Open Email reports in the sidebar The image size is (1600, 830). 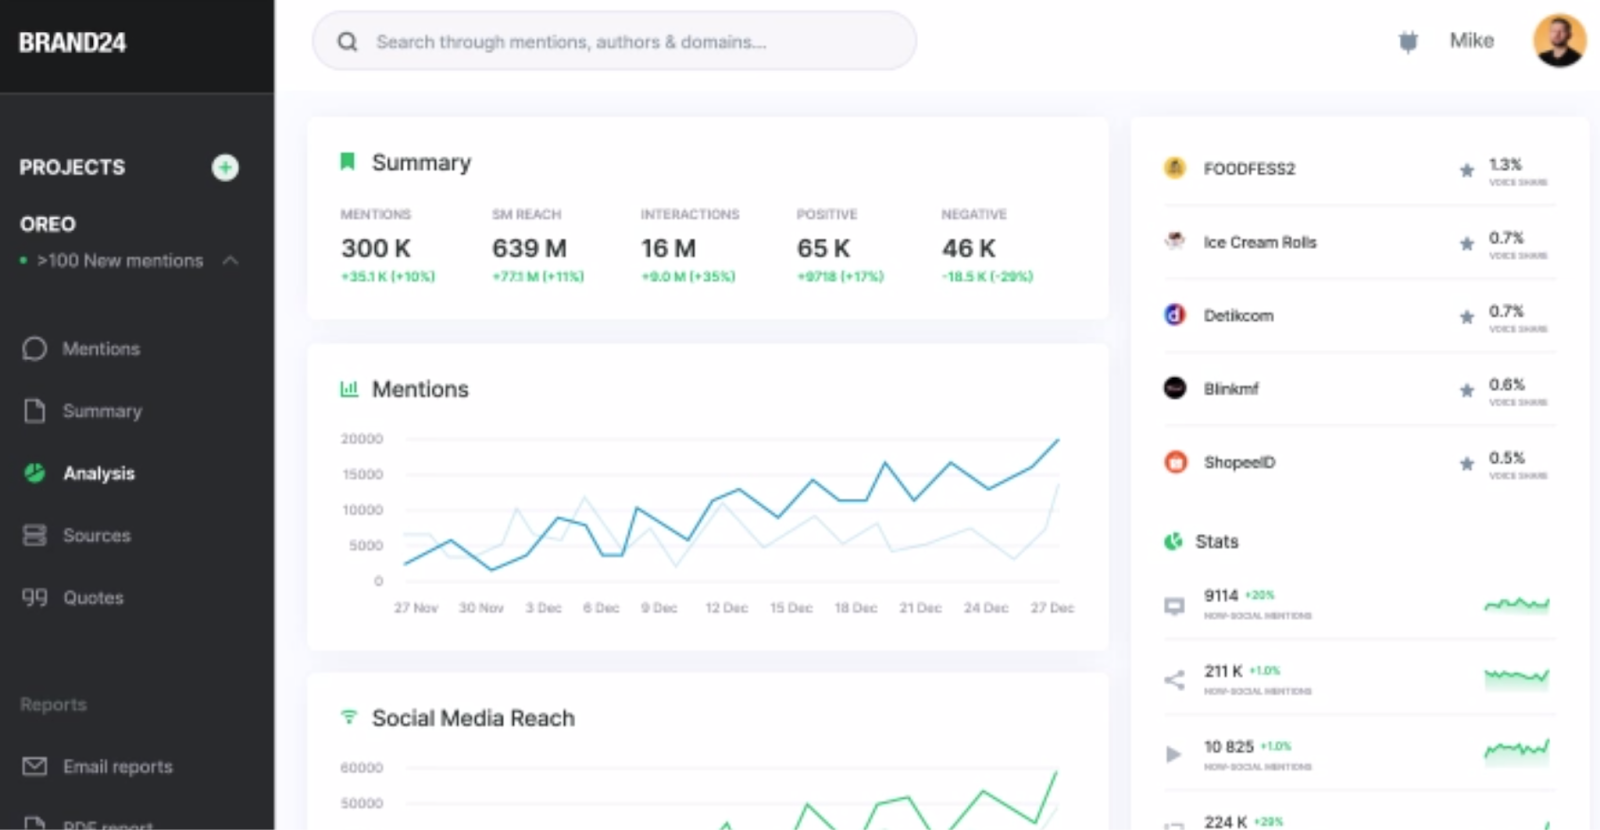pyautogui.click(x=118, y=766)
